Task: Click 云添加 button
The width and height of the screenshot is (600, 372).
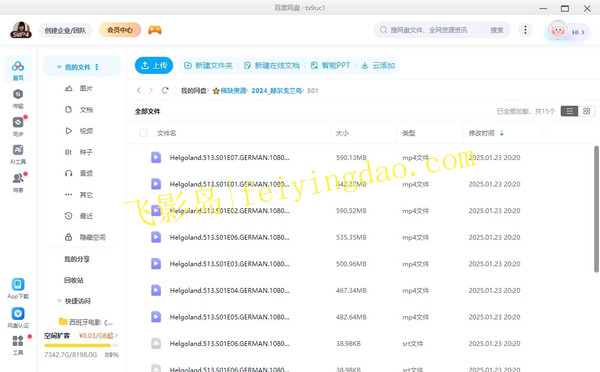Action: (378, 65)
